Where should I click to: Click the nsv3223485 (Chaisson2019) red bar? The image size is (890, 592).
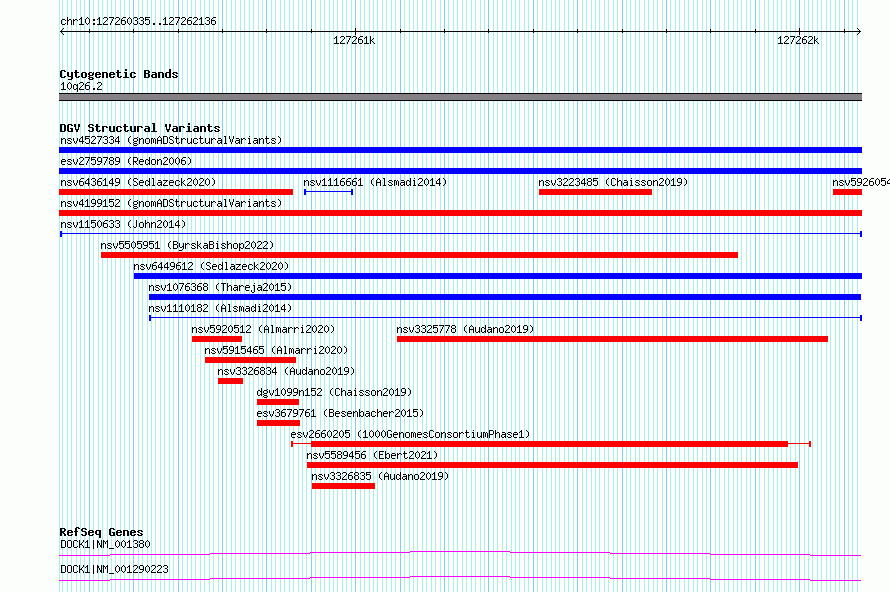pos(595,192)
